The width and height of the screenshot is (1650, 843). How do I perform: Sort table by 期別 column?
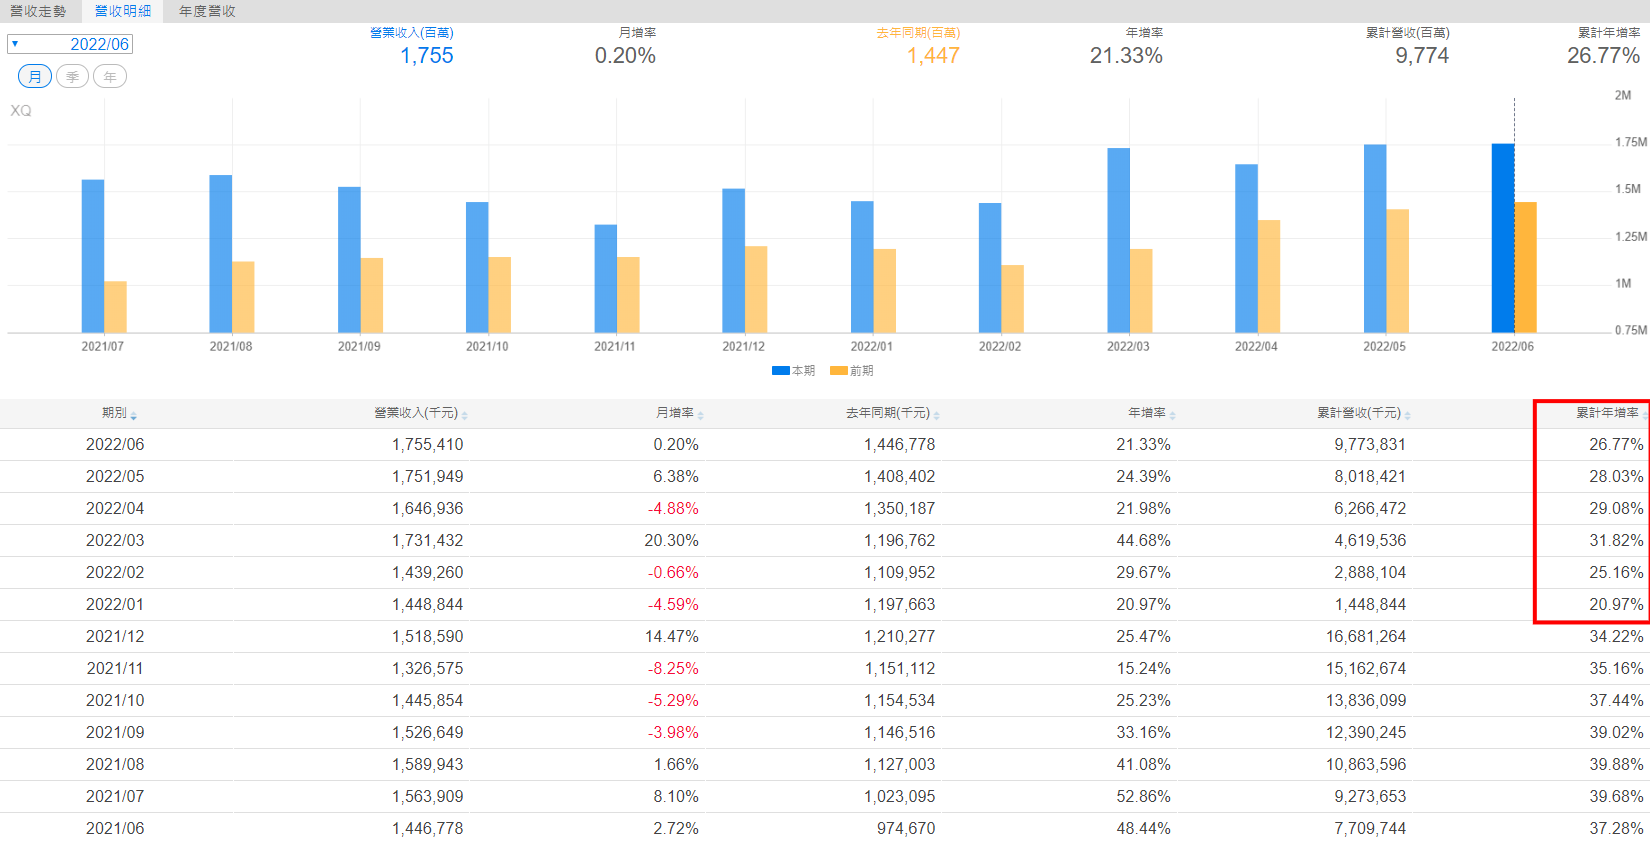point(119,413)
